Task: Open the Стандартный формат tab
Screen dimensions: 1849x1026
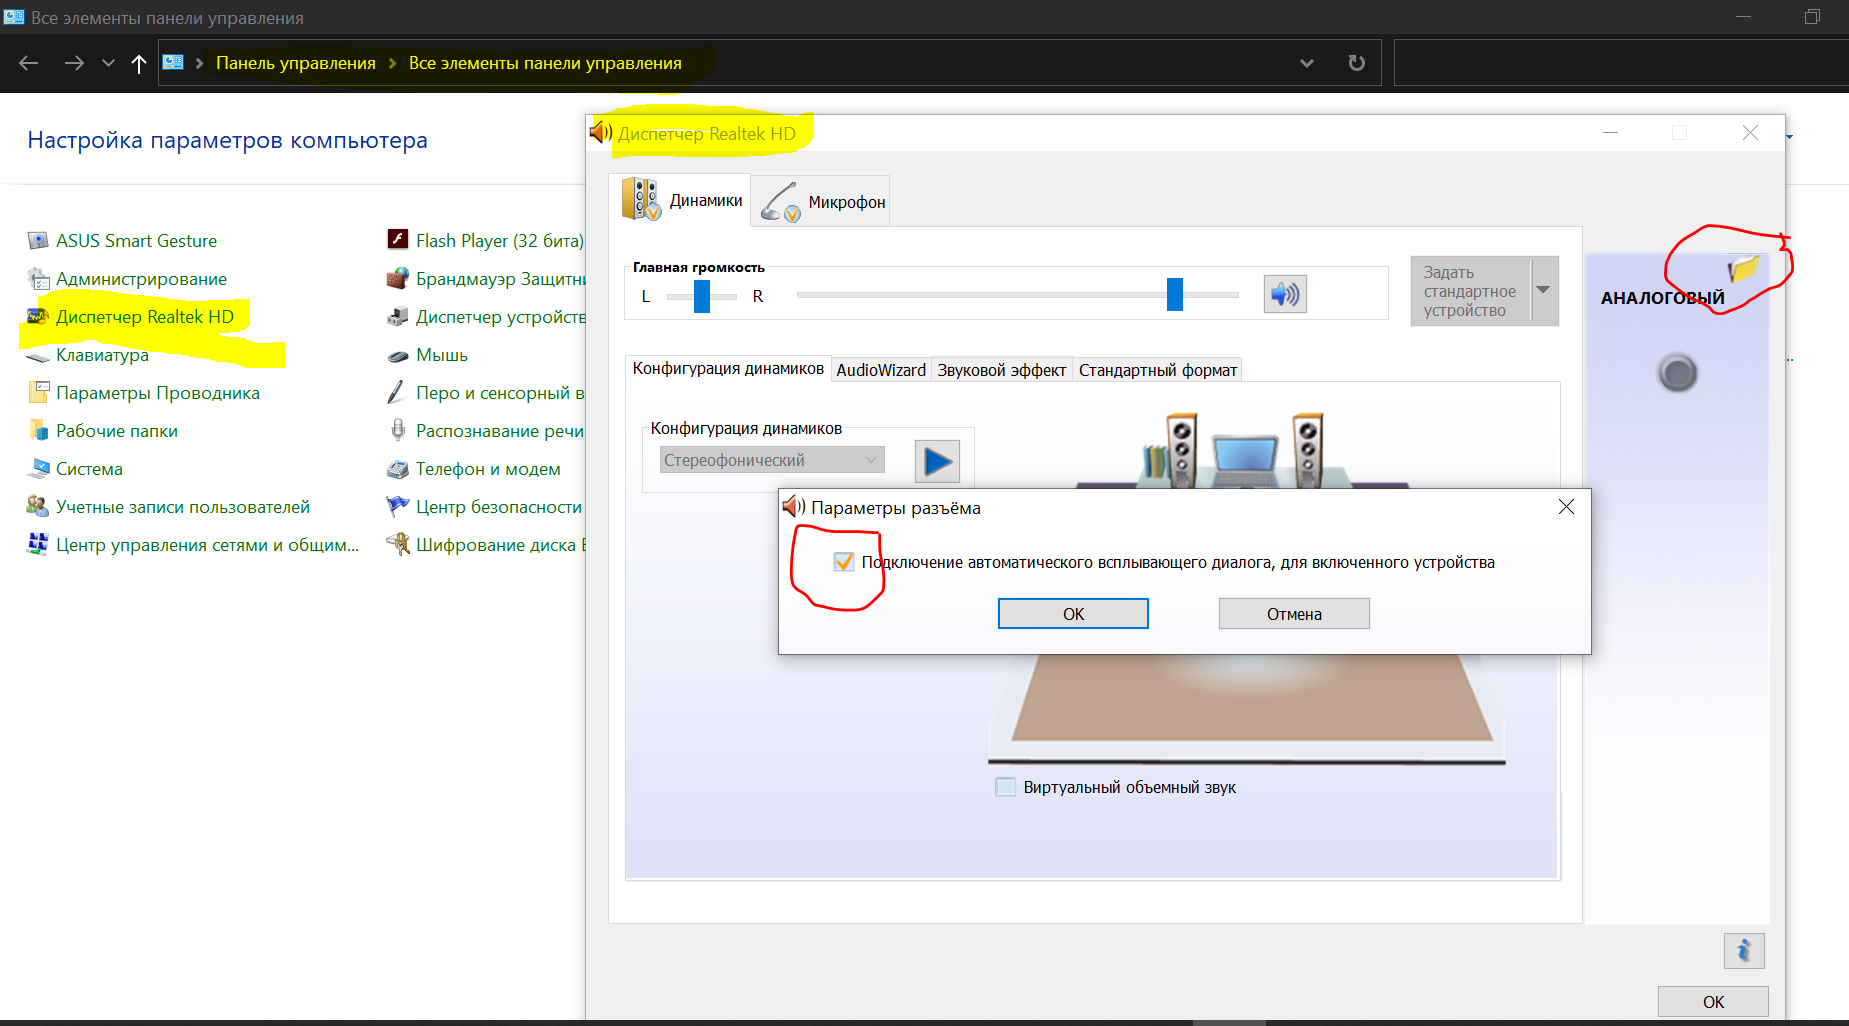Action: (1158, 370)
